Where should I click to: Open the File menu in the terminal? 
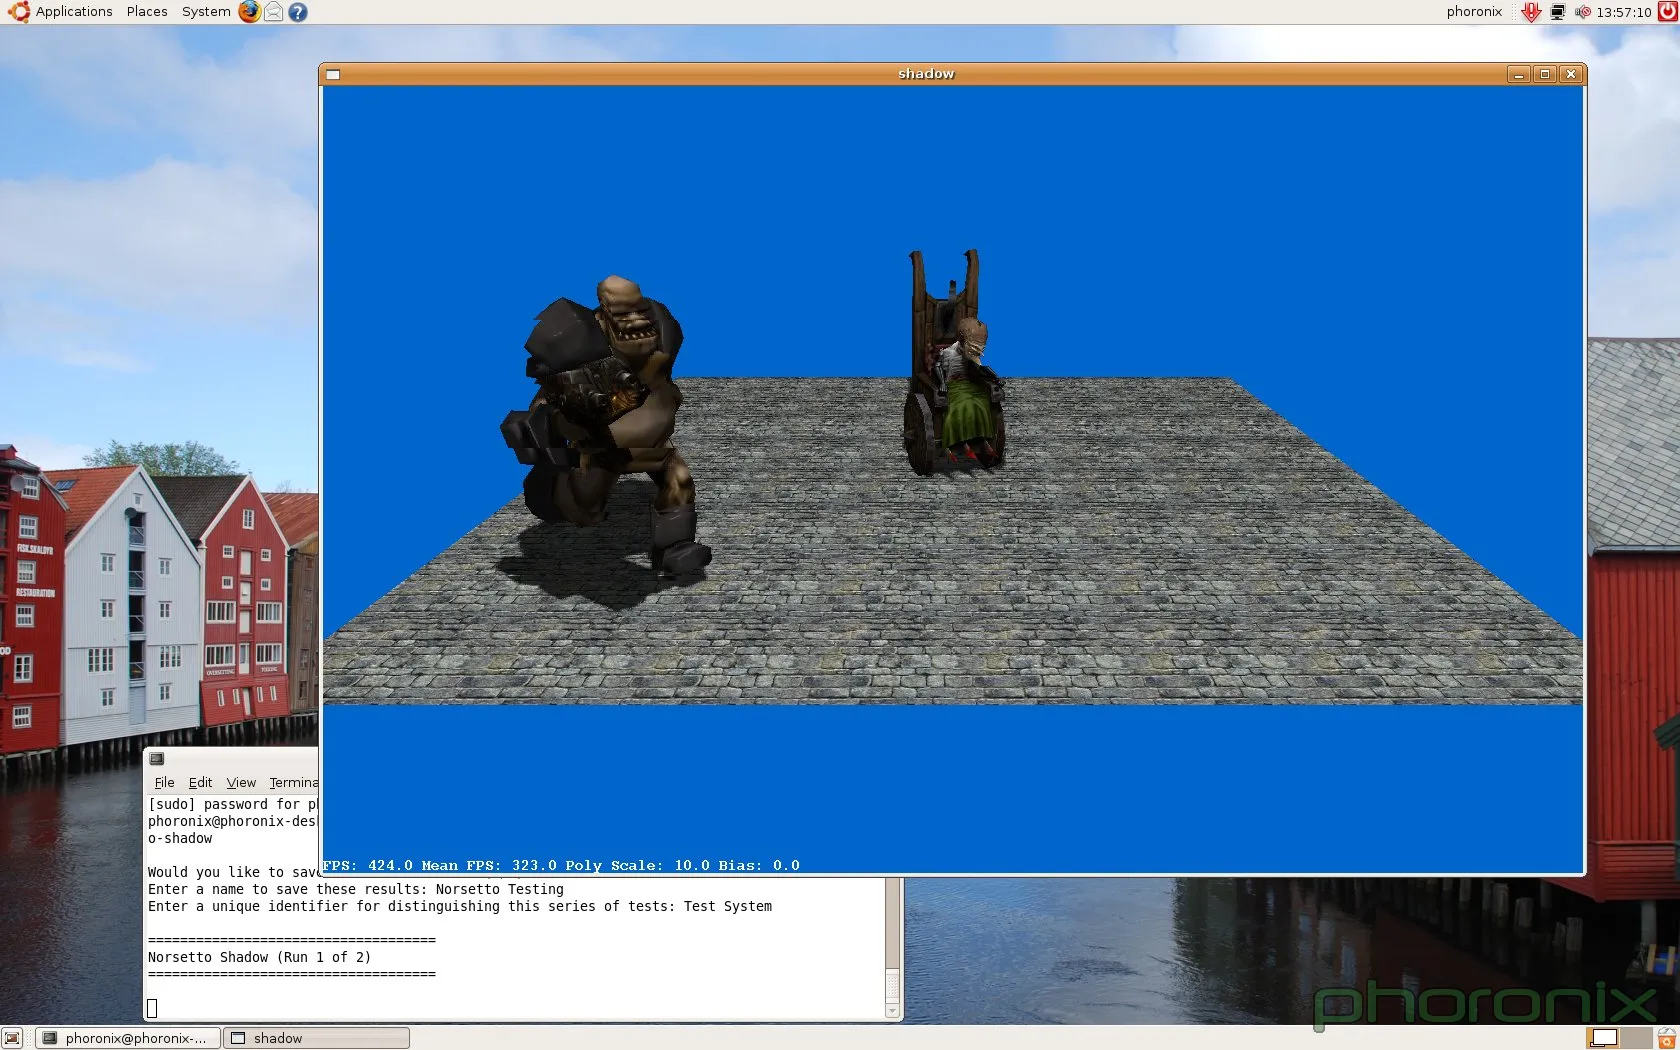165,783
